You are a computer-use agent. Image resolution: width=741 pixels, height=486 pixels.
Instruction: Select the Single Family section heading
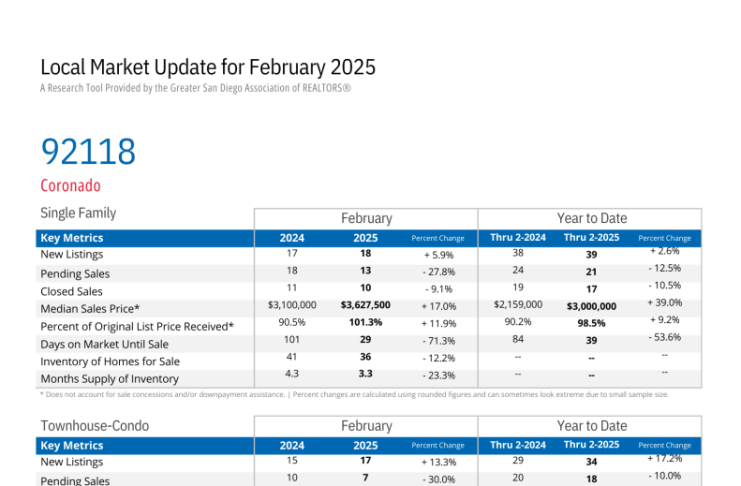point(78,213)
